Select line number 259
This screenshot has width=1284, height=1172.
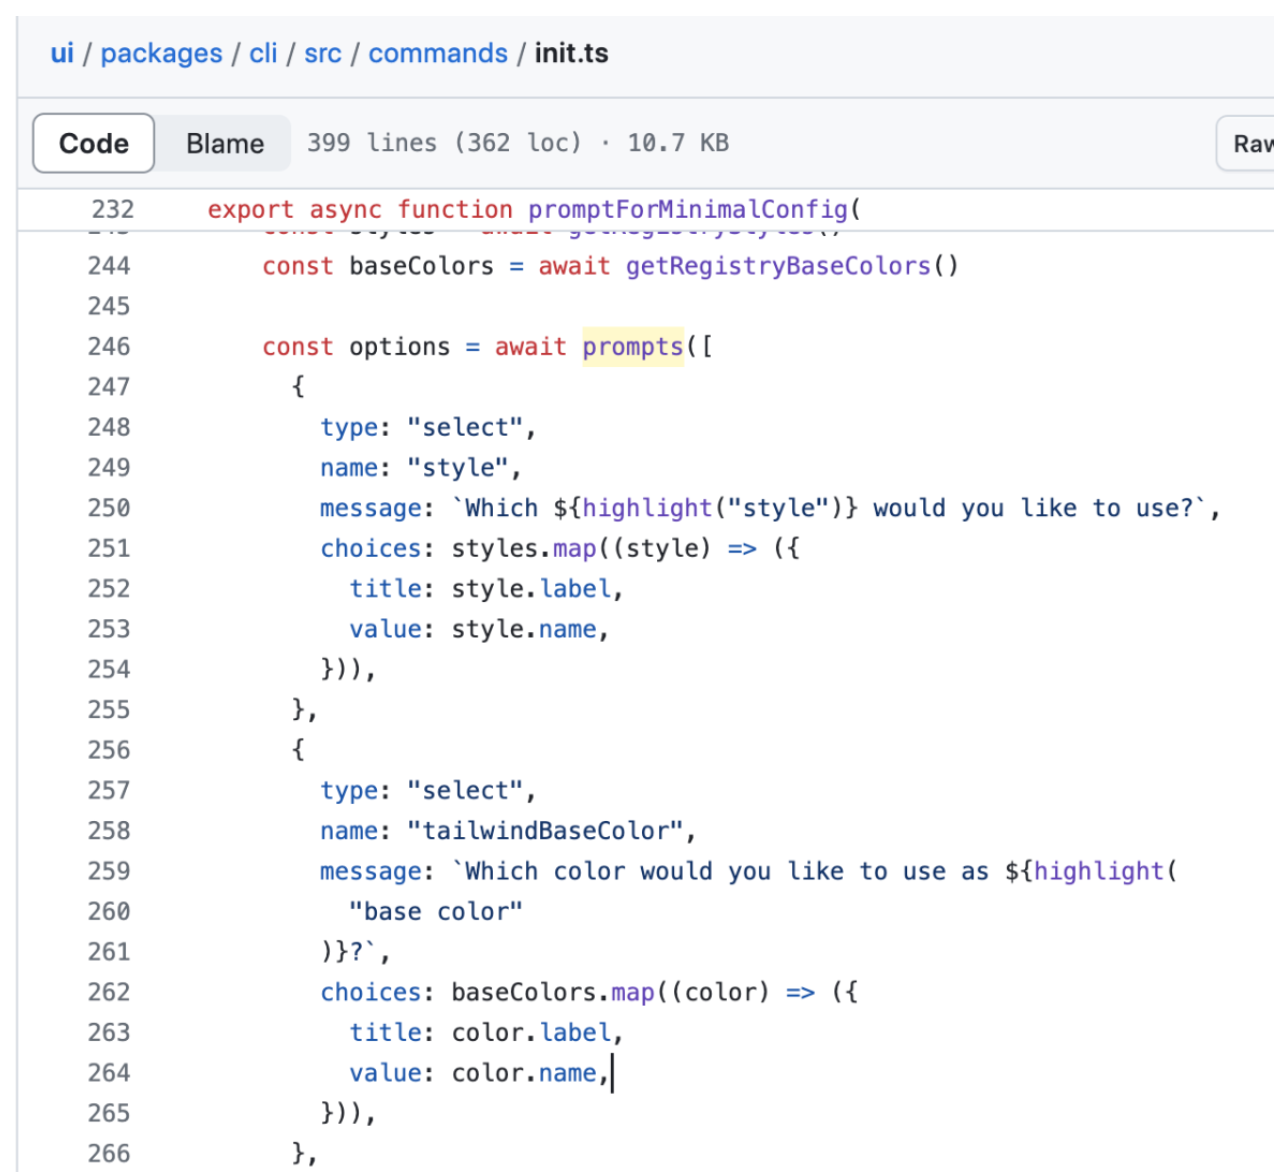pos(109,871)
